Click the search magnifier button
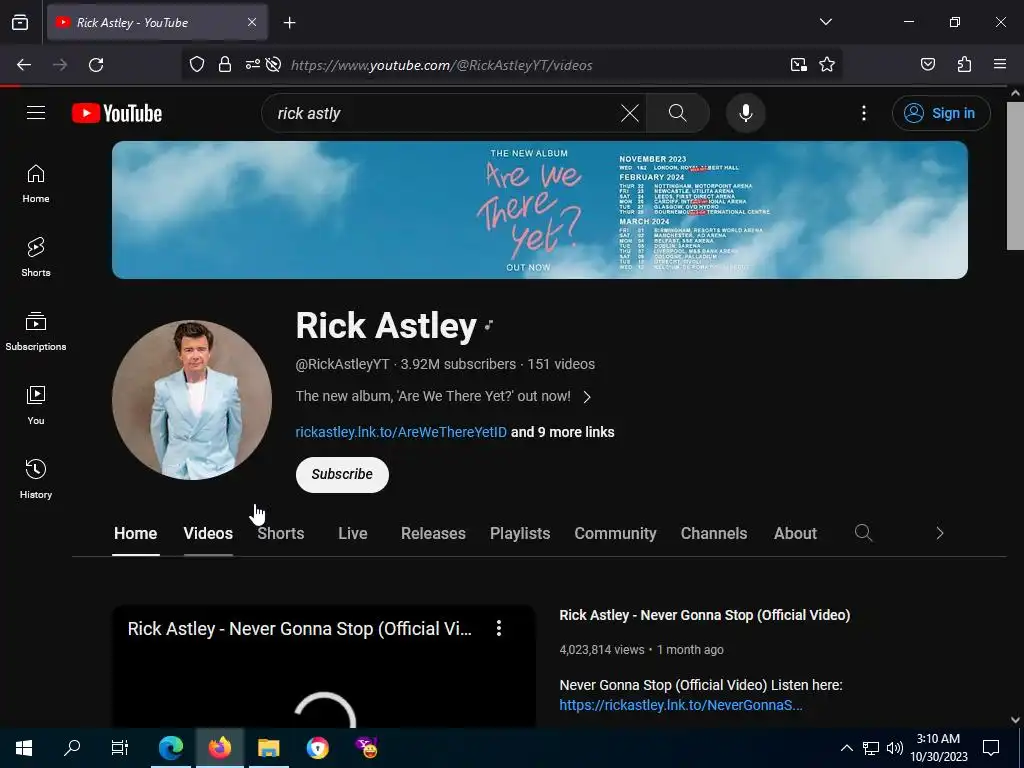 pyautogui.click(x=677, y=113)
